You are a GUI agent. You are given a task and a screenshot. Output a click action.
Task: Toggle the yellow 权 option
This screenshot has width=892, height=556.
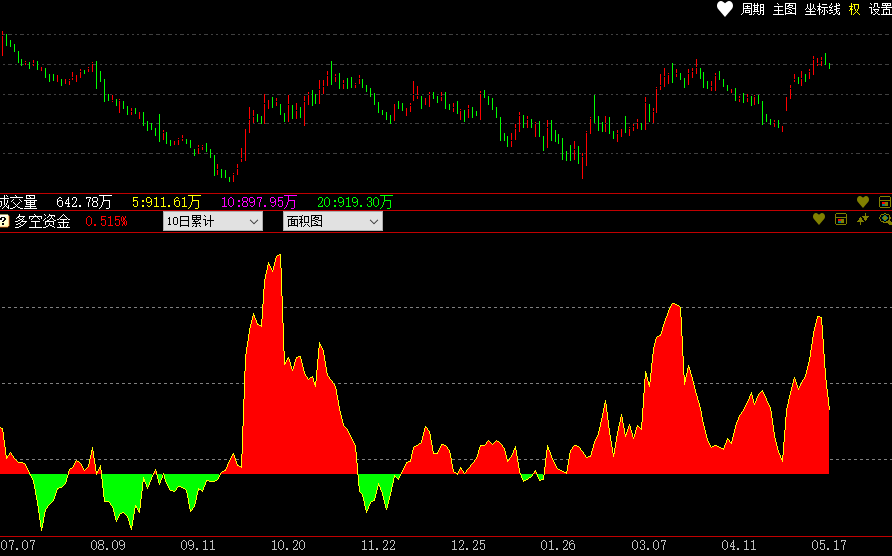pyautogui.click(x=854, y=9)
